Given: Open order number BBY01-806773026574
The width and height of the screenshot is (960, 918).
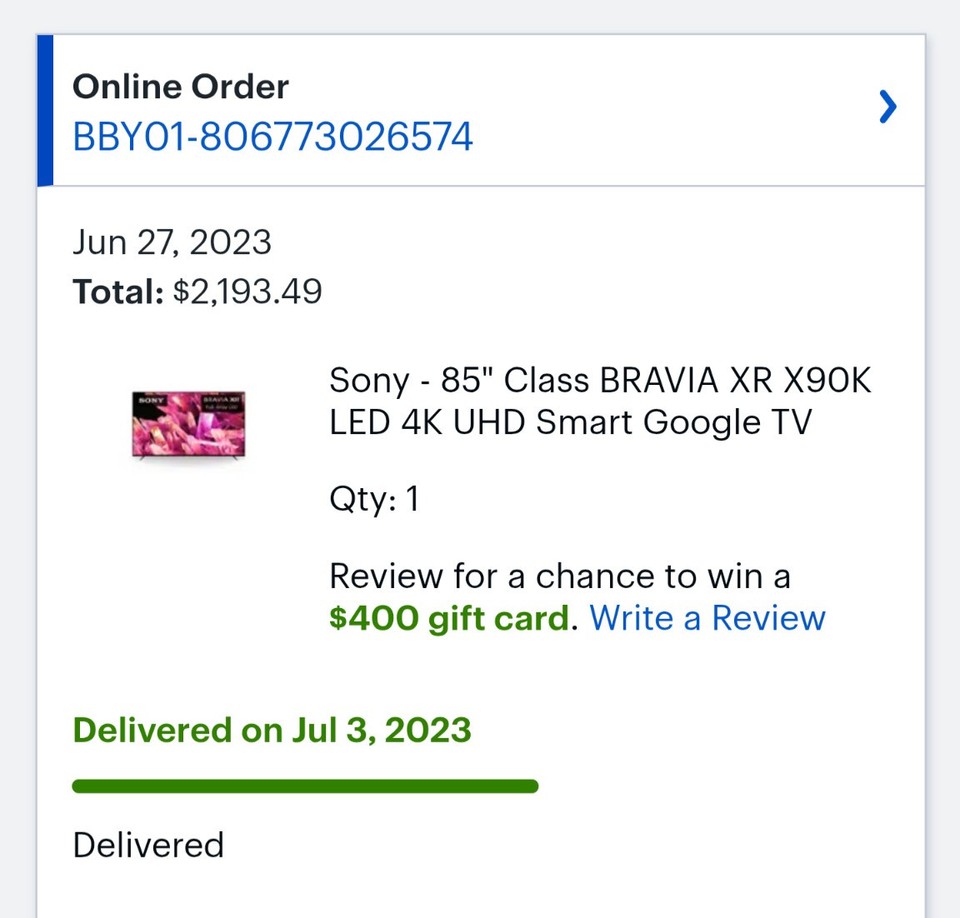Looking at the screenshot, I should tap(272, 136).
